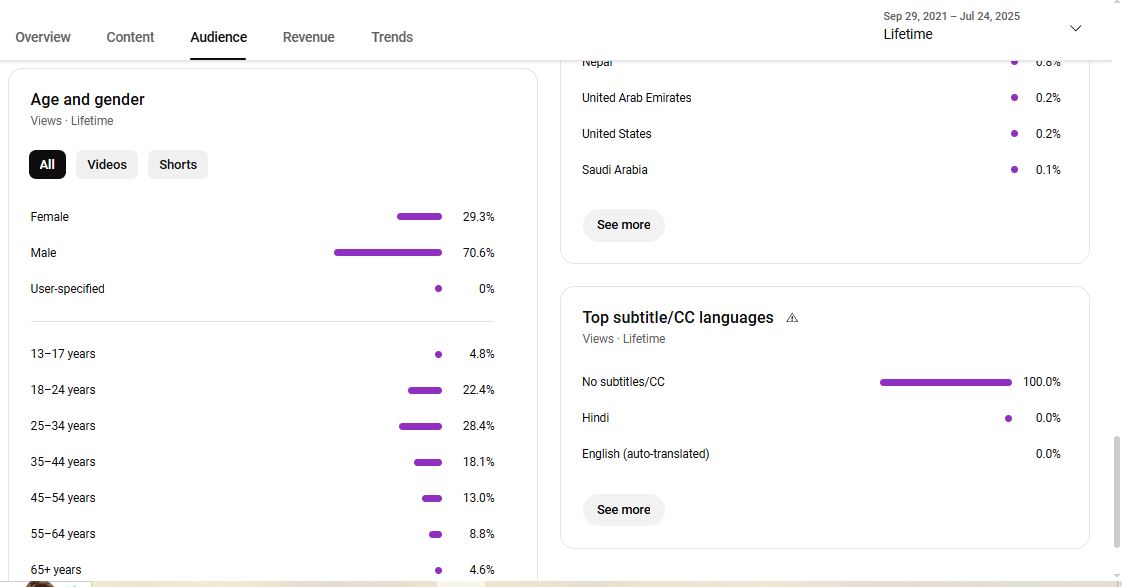
Task: Click warning icon beside Top subtitle/CC languages
Action: [x=792, y=318]
